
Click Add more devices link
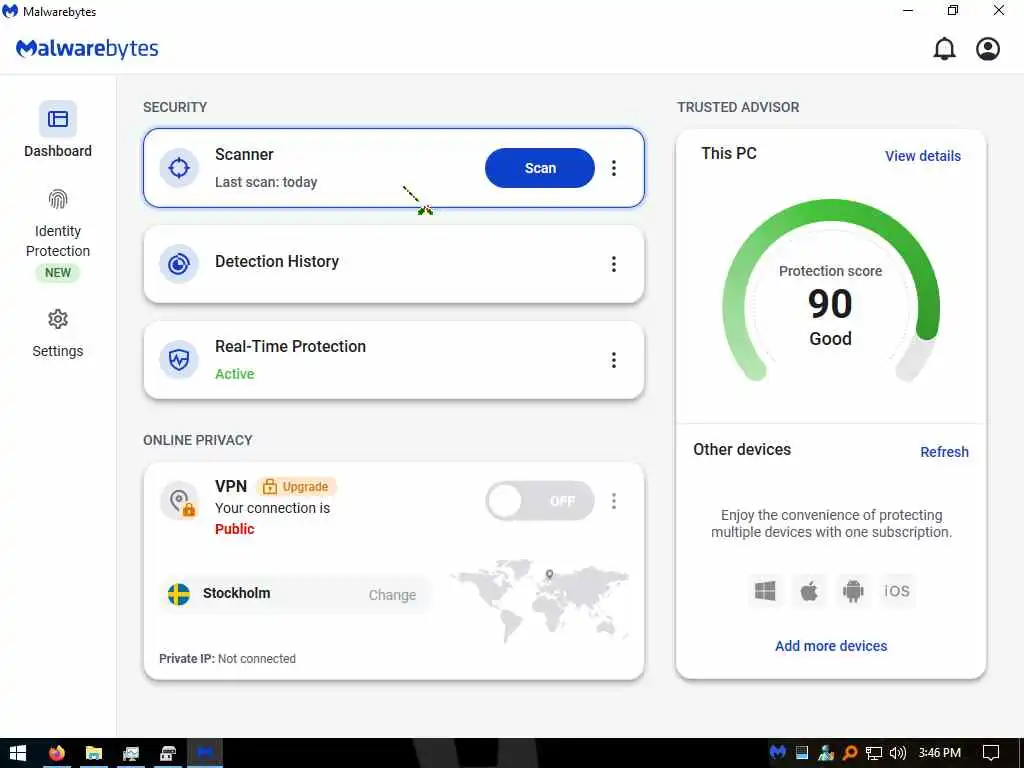click(x=831, y=646)
